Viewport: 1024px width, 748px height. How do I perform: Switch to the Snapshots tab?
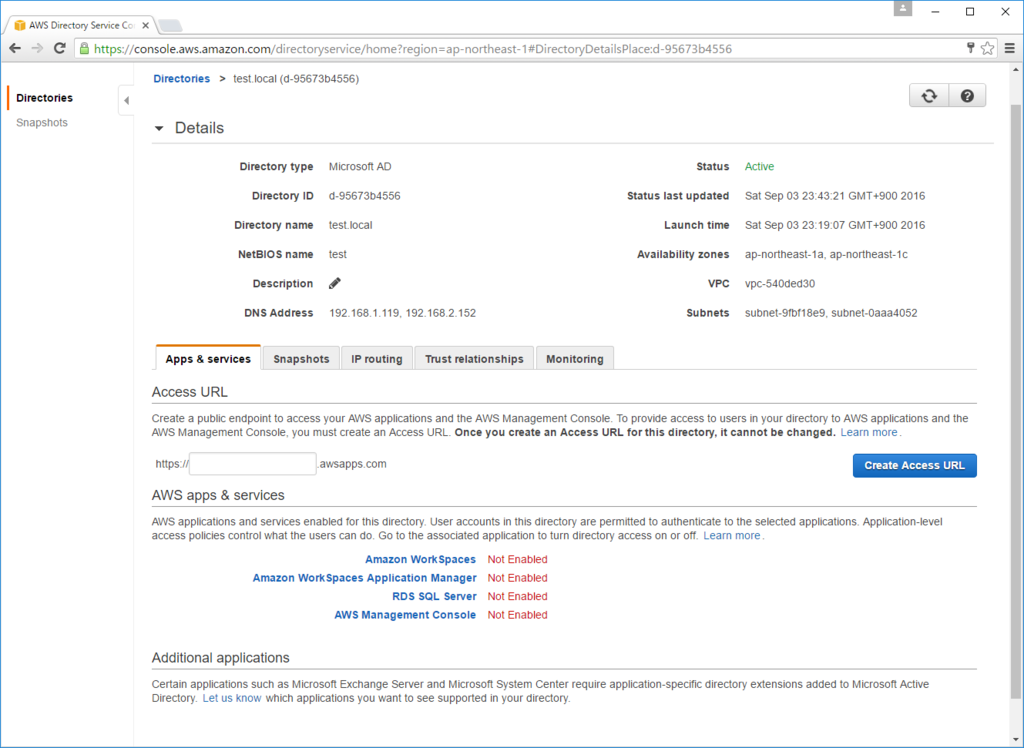(x=301, y=359)
